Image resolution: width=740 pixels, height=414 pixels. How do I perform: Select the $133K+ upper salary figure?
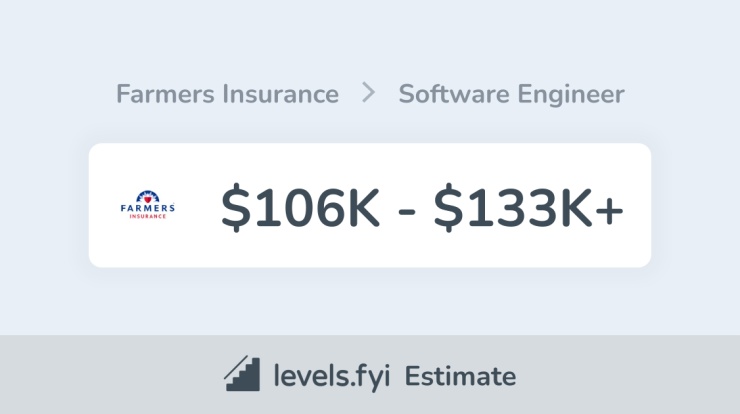528,207
